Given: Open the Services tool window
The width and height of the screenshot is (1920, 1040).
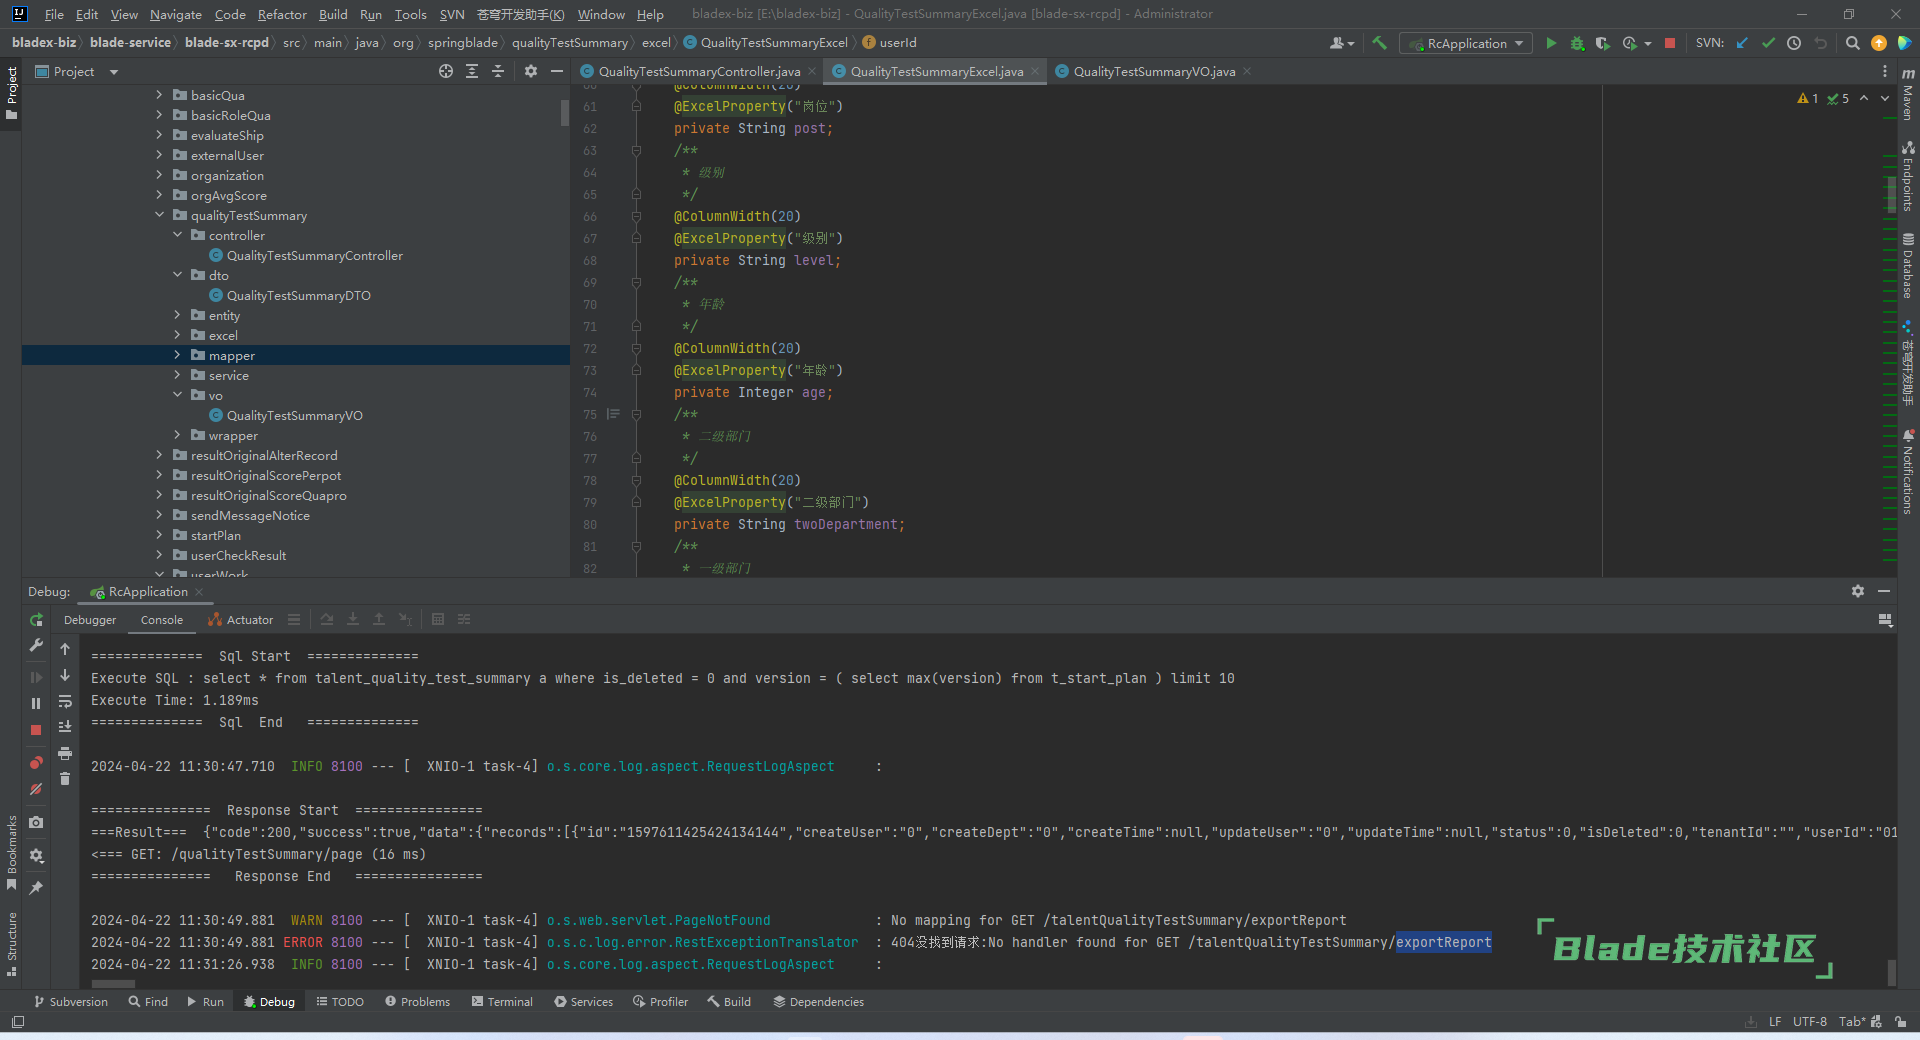Looking at the screenshot, I should coord(584,1001).
